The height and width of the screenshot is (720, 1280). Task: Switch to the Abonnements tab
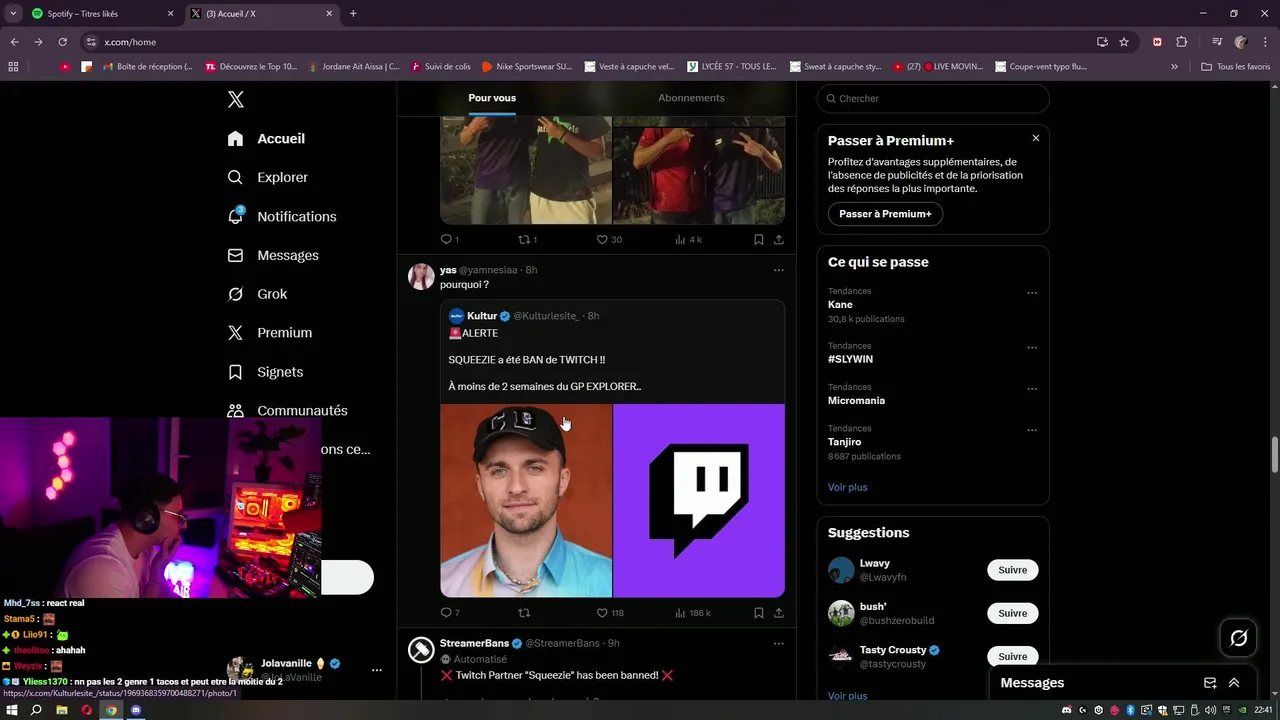[691, 98]
